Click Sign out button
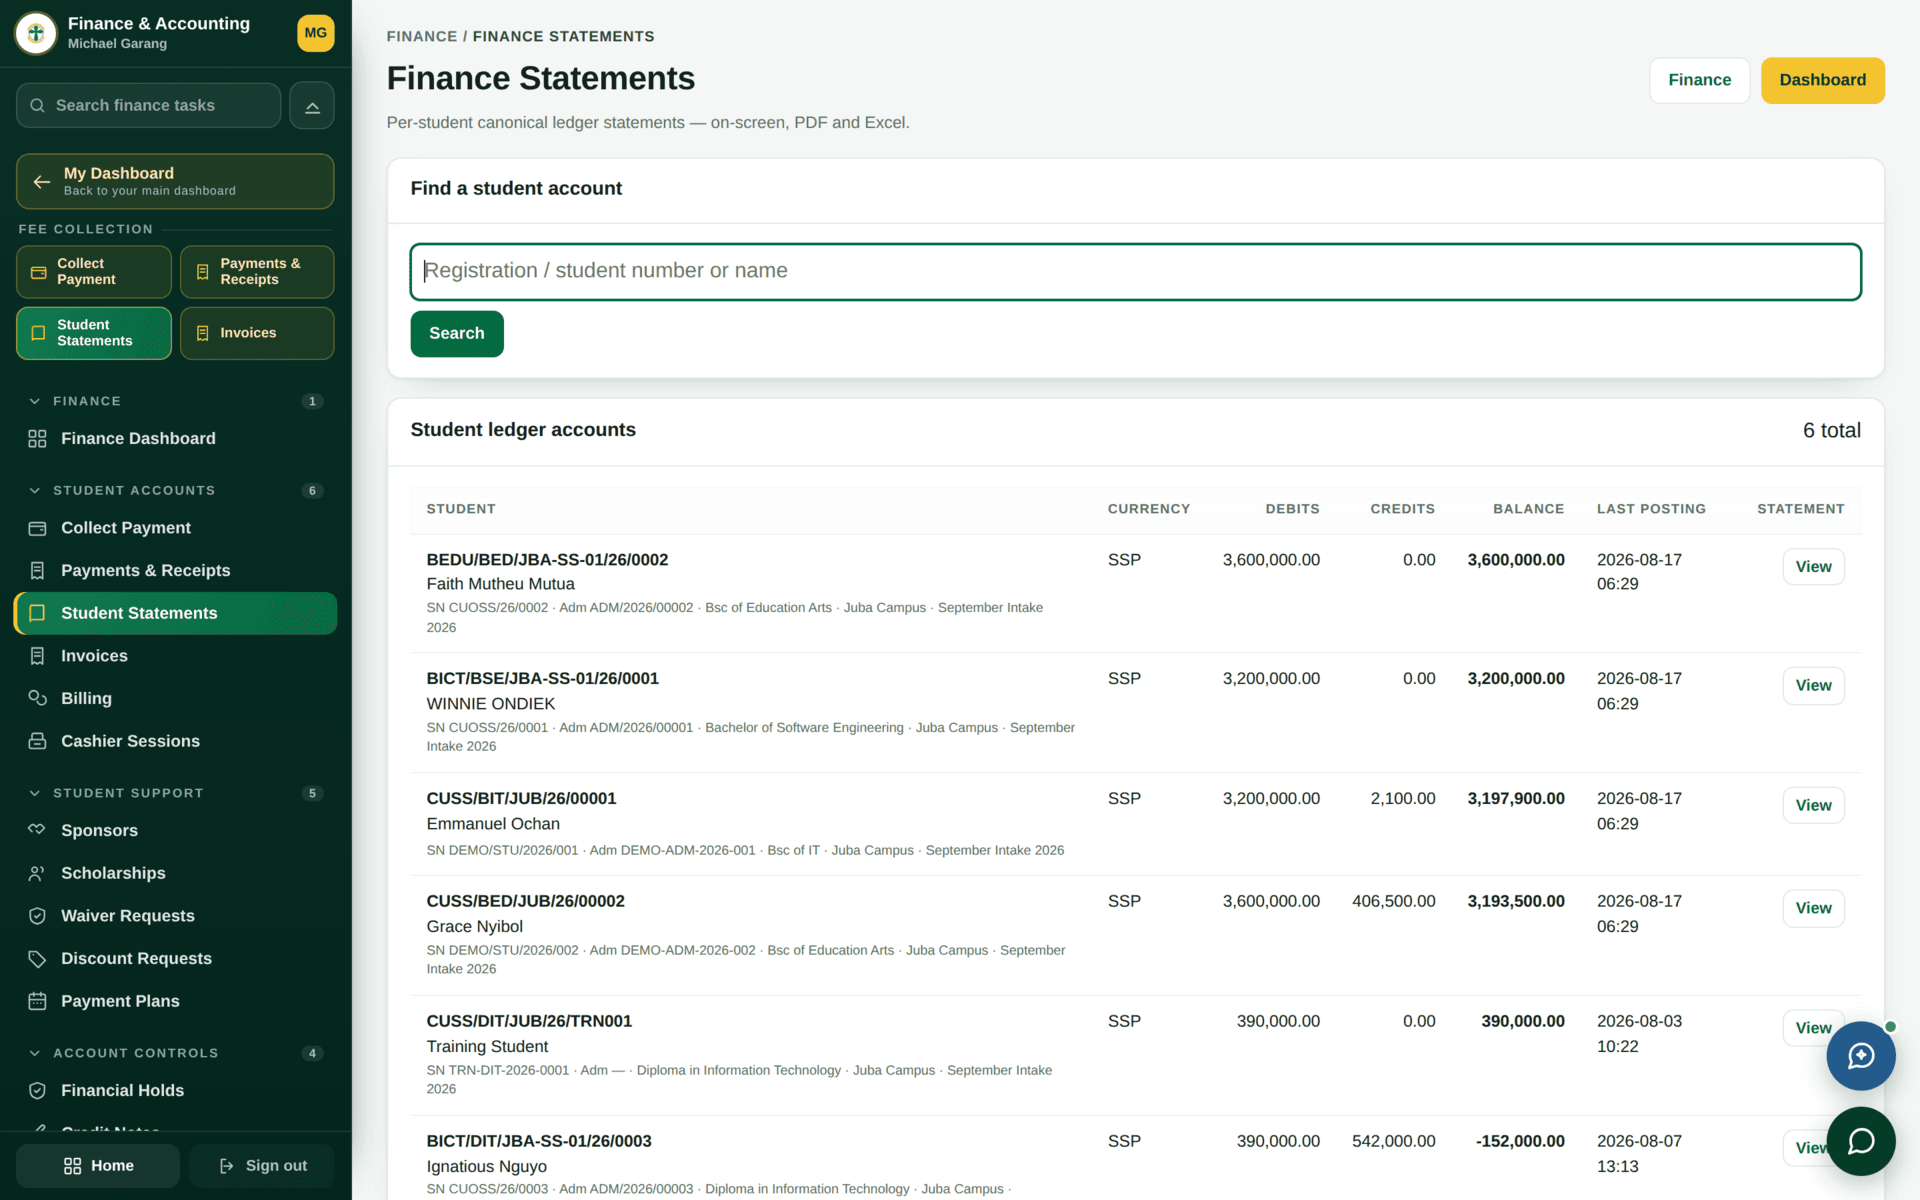1920x1200 pixels. tap(262, 1166)
